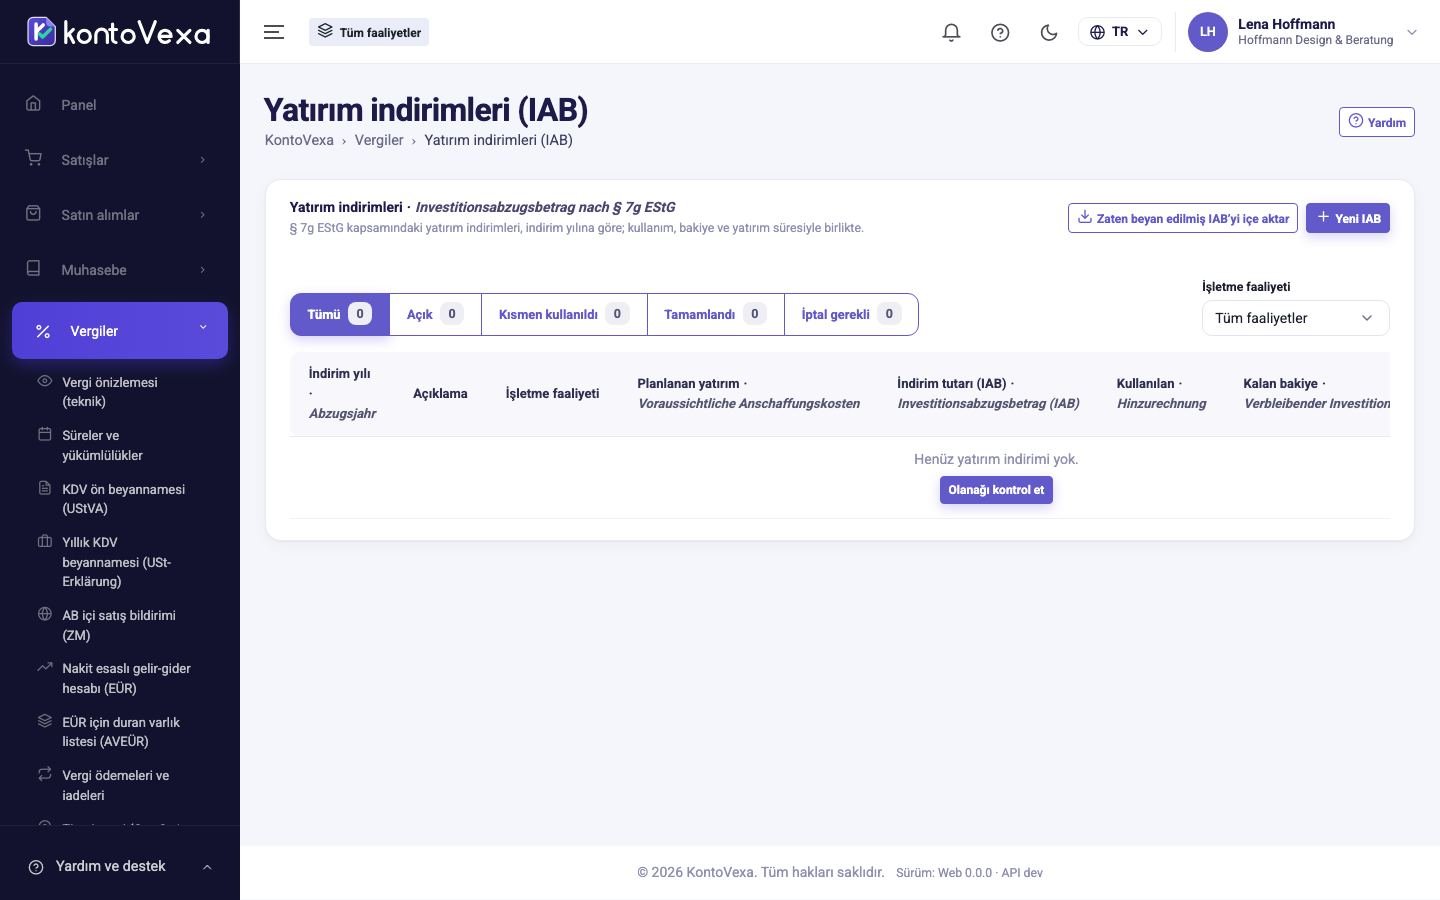Click the KontoVexa breadcrumb link
This screenshot has width=1440, height=900.
(x=299, y=140)
